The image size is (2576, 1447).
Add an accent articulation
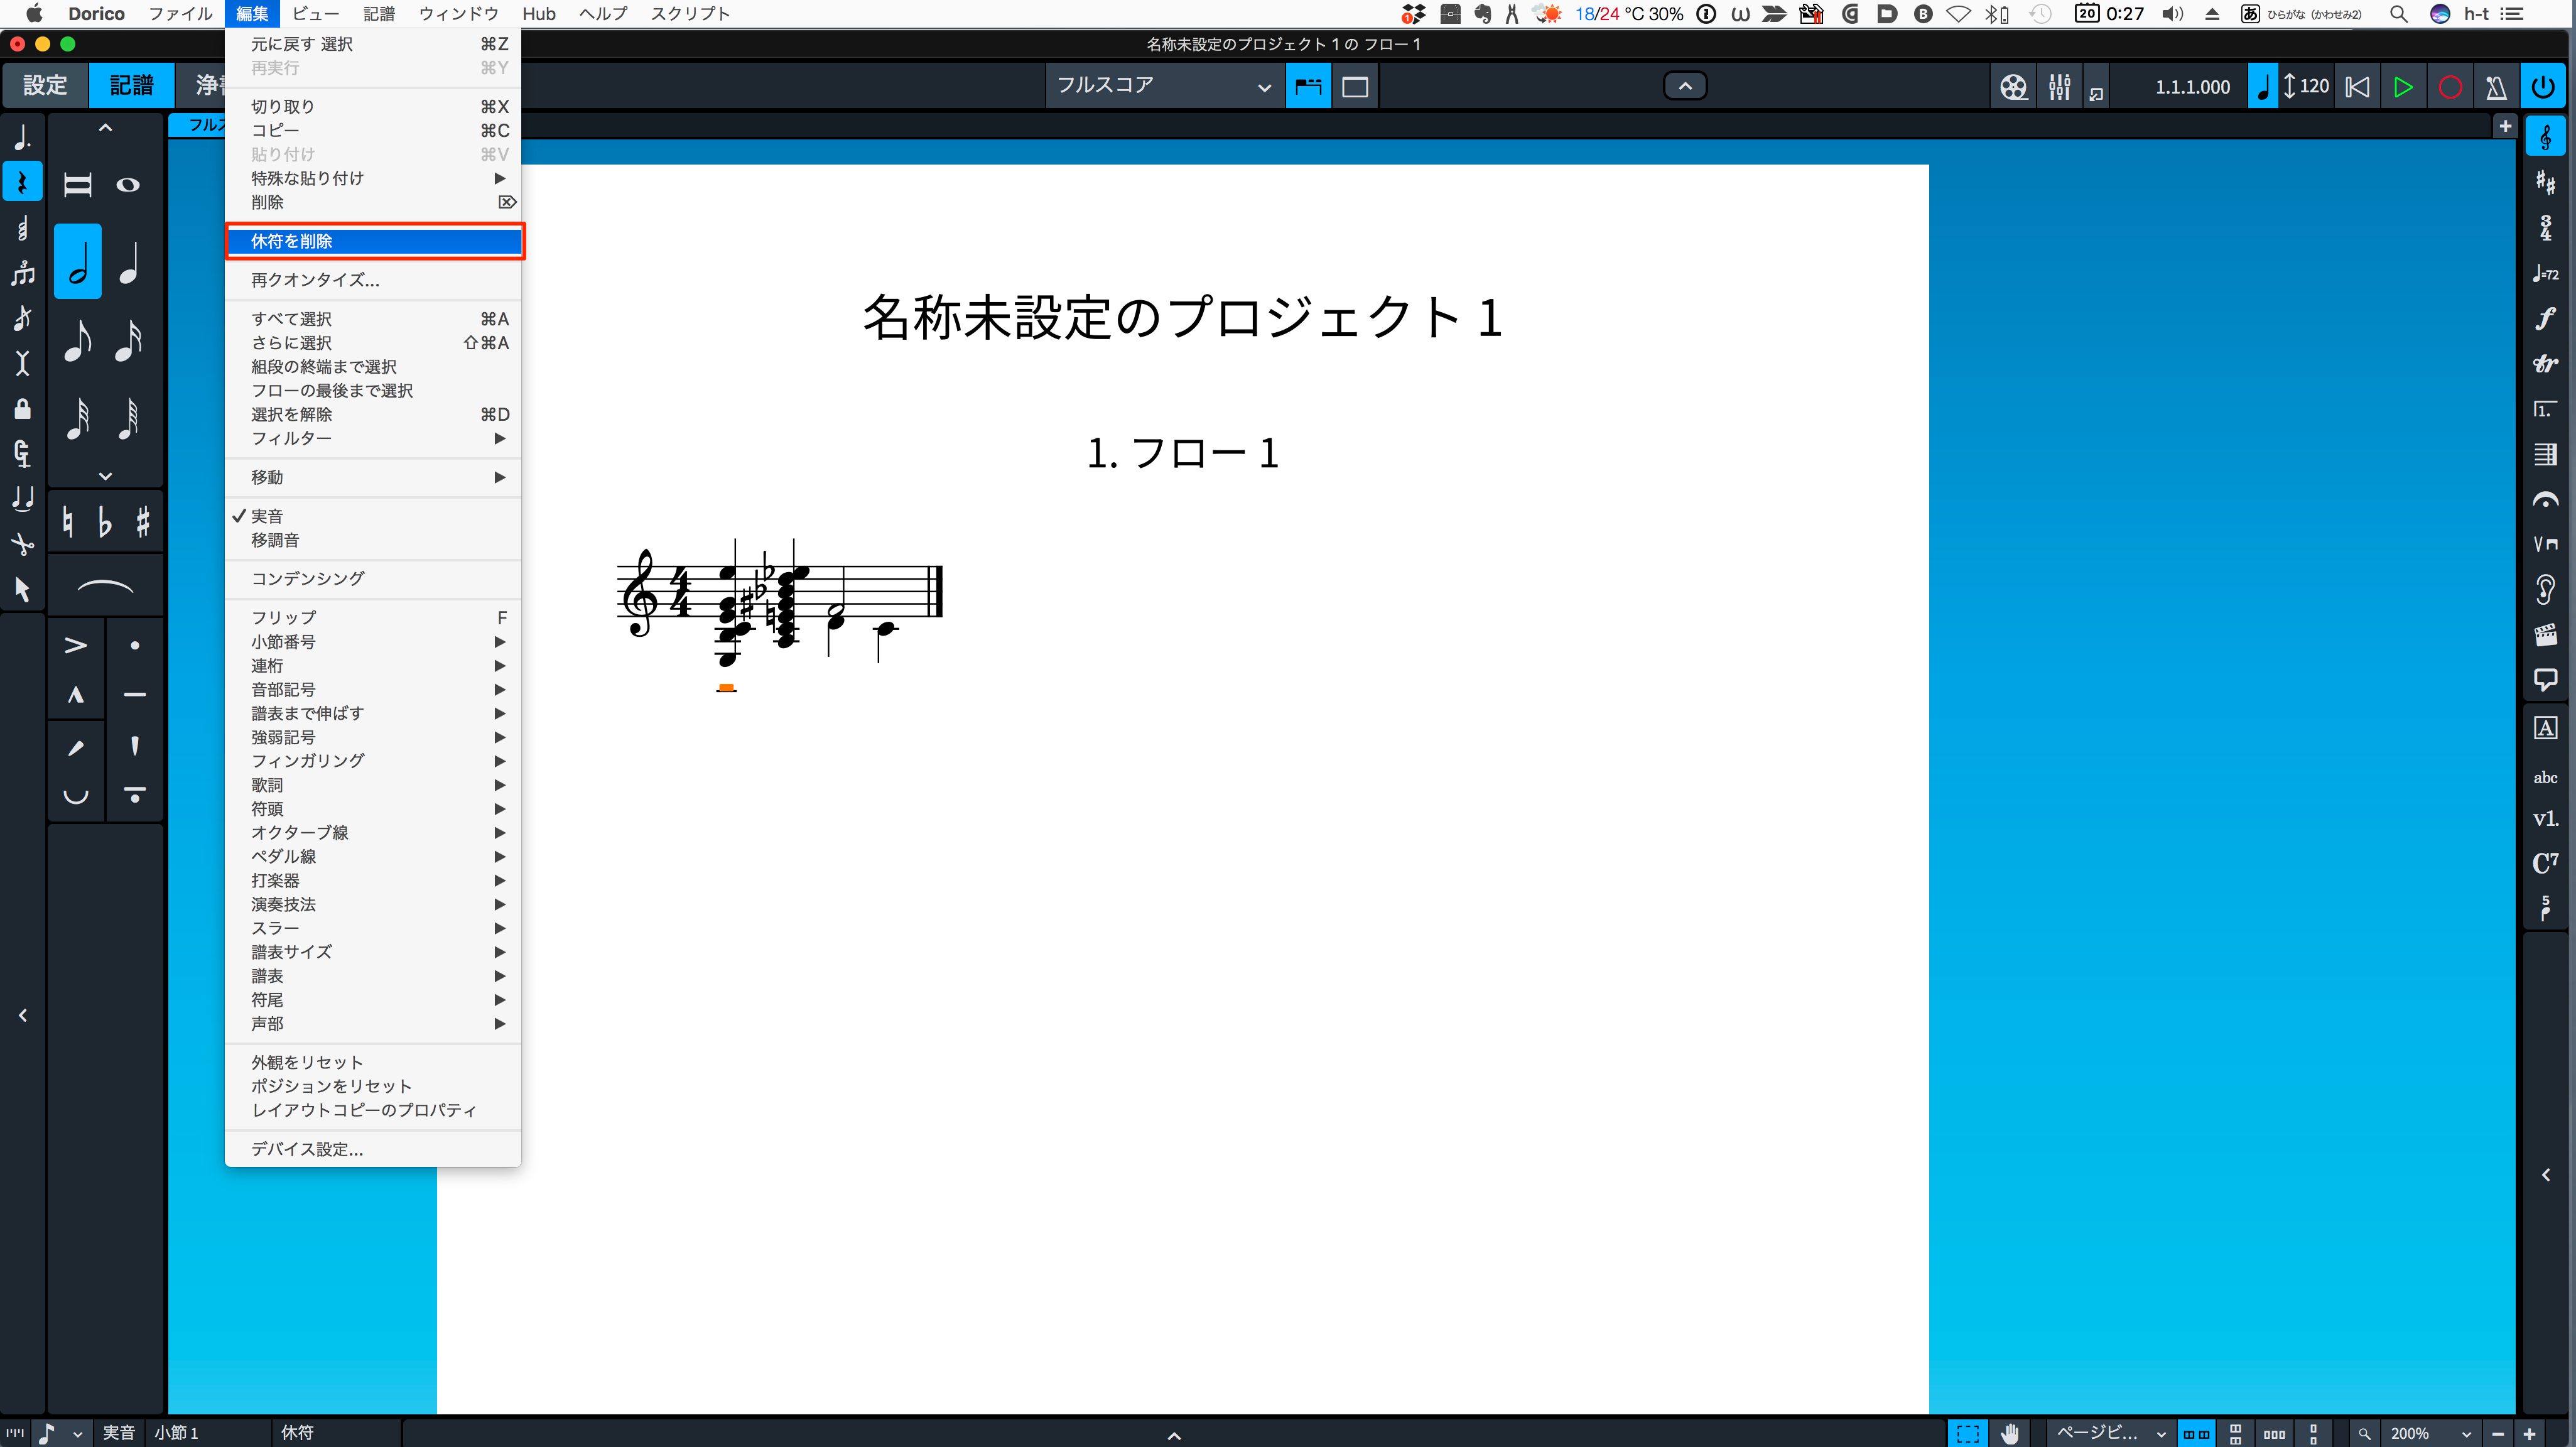76,646
